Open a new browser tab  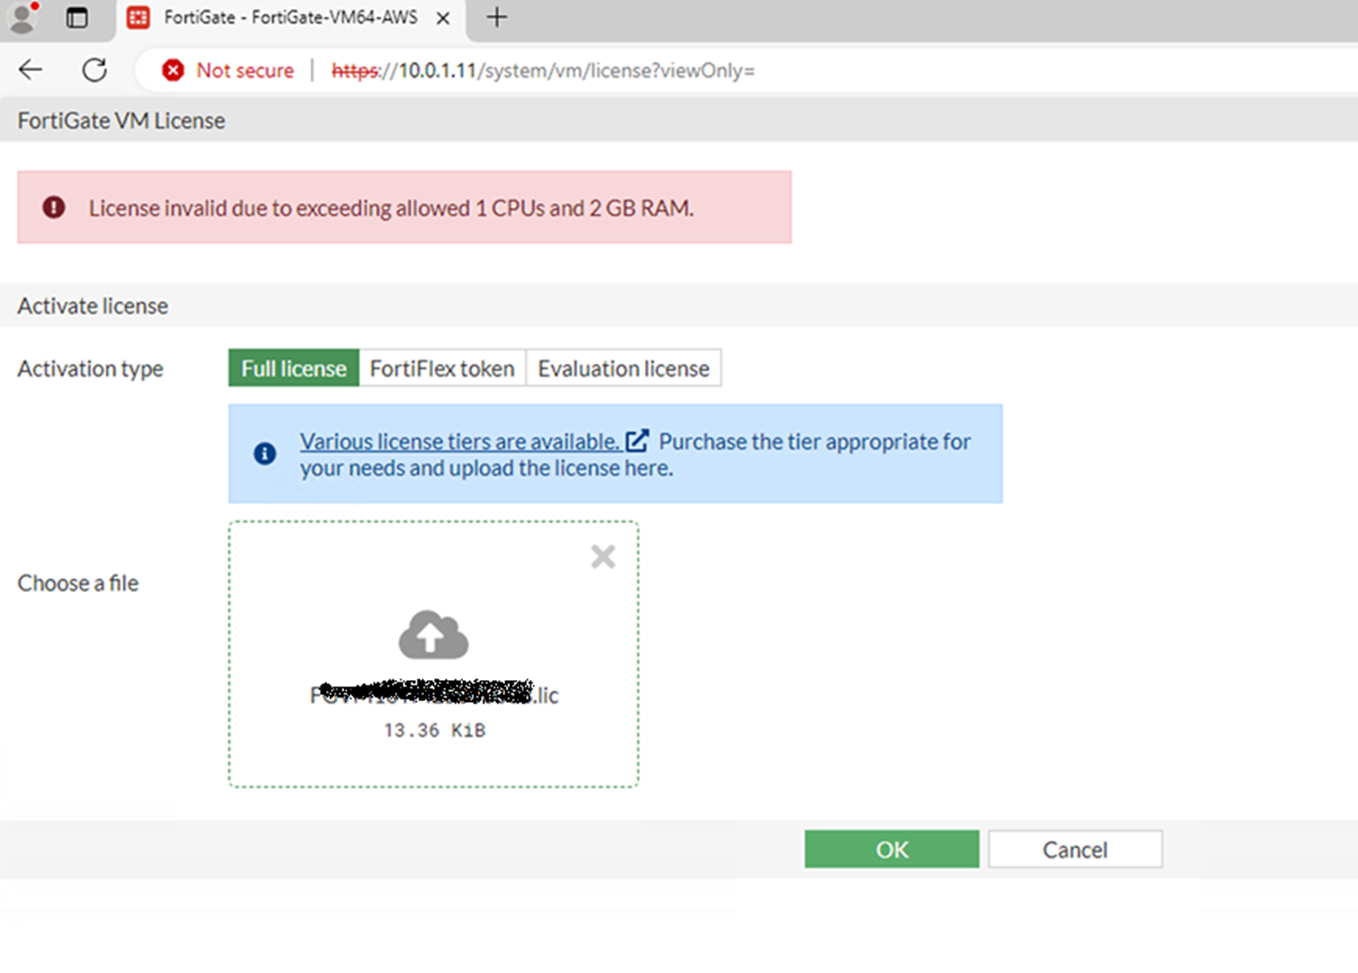click(x=497, y=17)
